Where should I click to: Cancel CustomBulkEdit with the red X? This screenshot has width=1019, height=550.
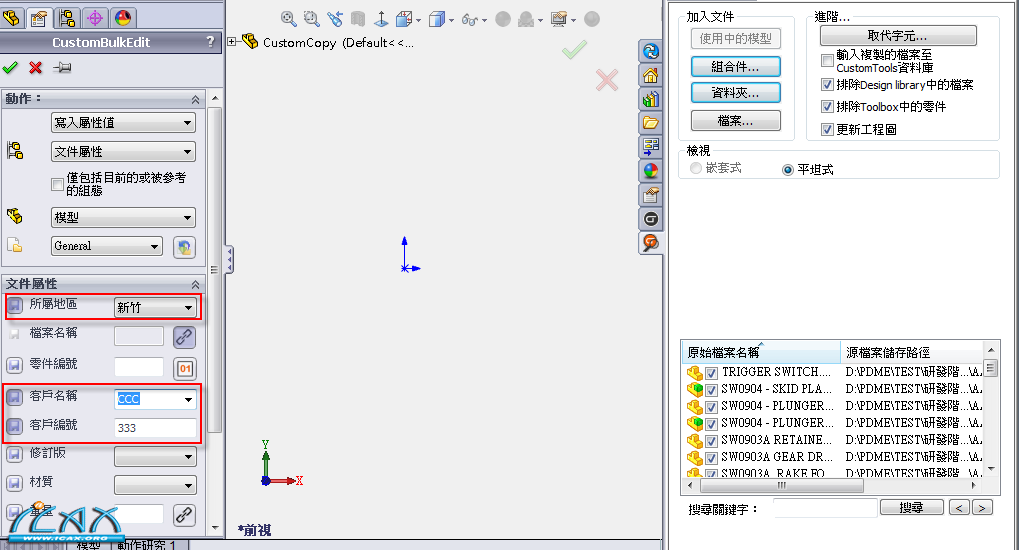pyautogui.click(x=36, y=68)
